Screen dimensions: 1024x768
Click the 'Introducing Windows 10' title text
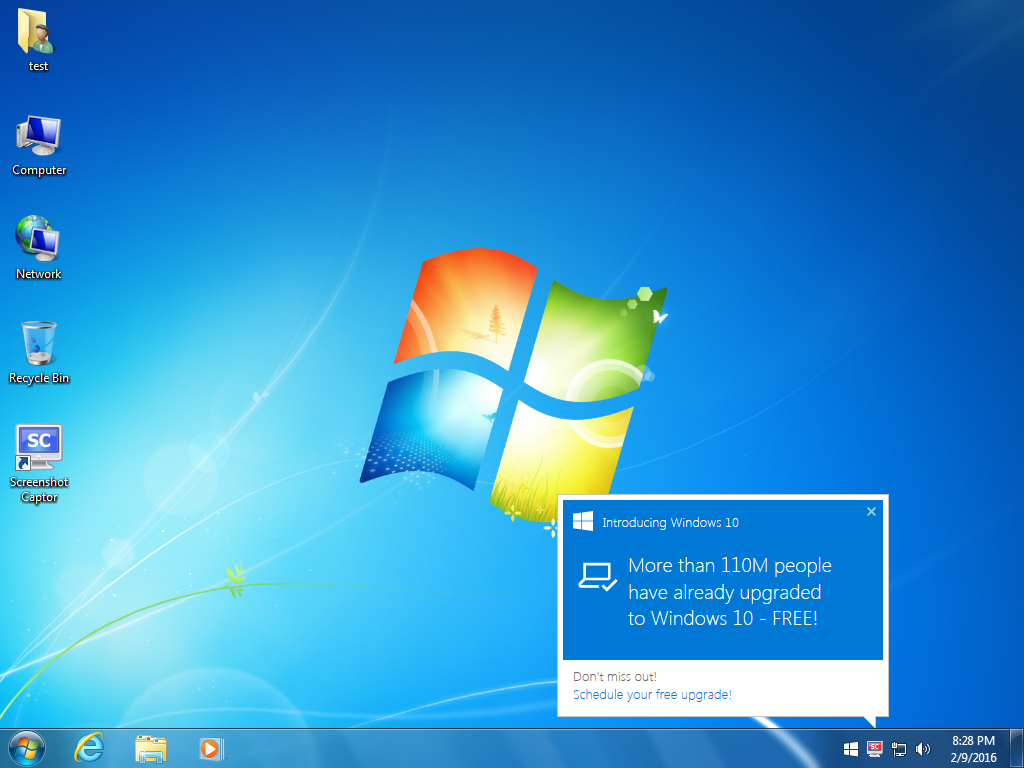point(670,522)
